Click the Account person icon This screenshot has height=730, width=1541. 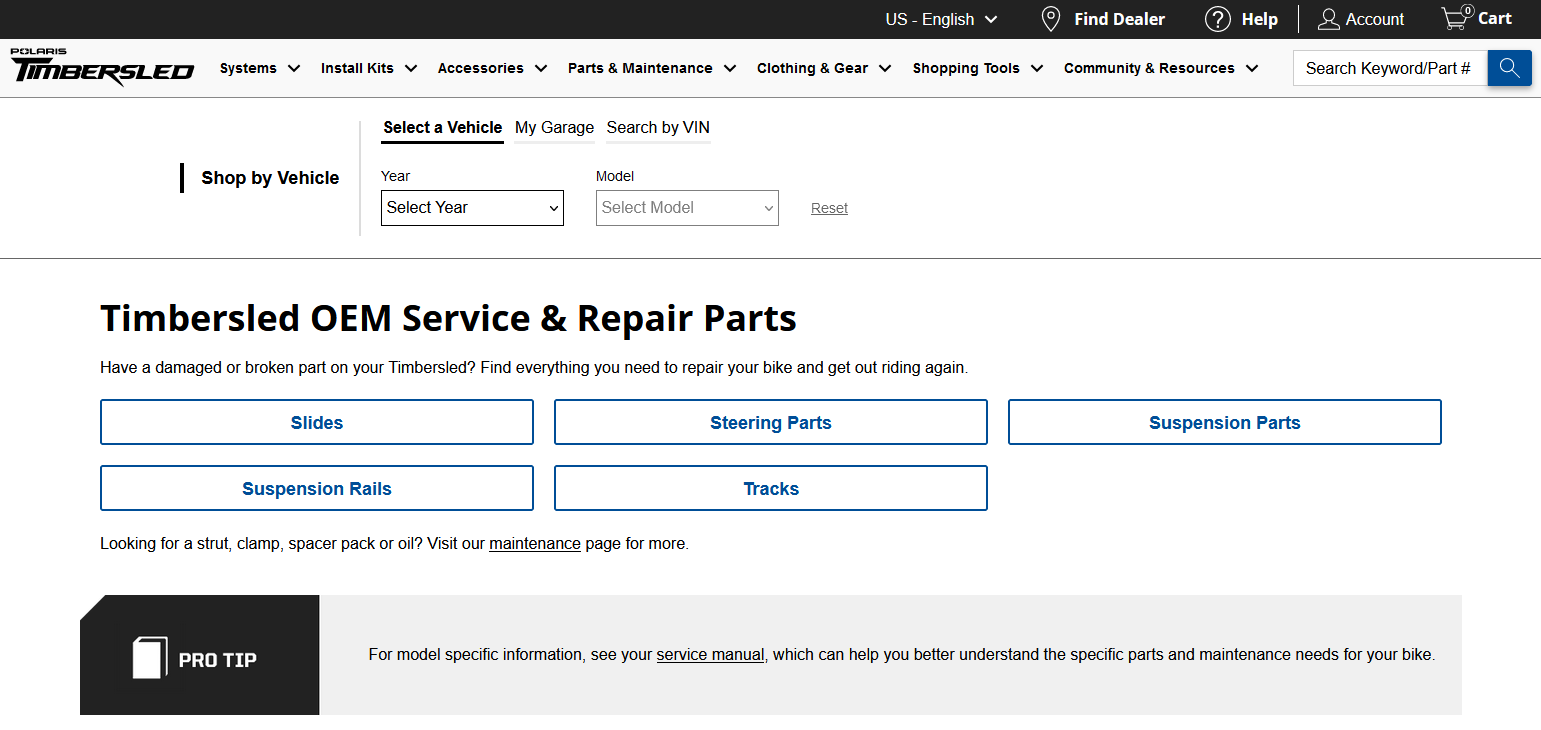coord(1328,19)
